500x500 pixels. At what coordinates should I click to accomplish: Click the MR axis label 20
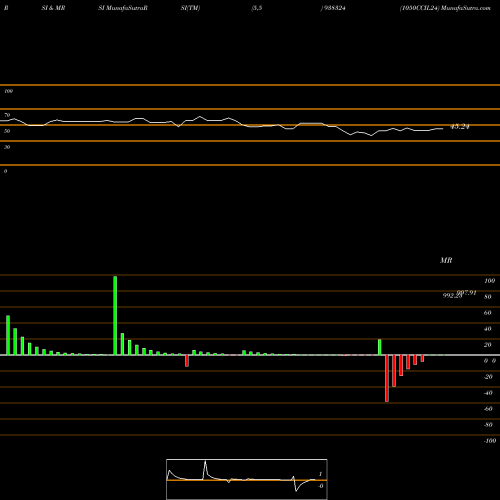pos(488,345)
